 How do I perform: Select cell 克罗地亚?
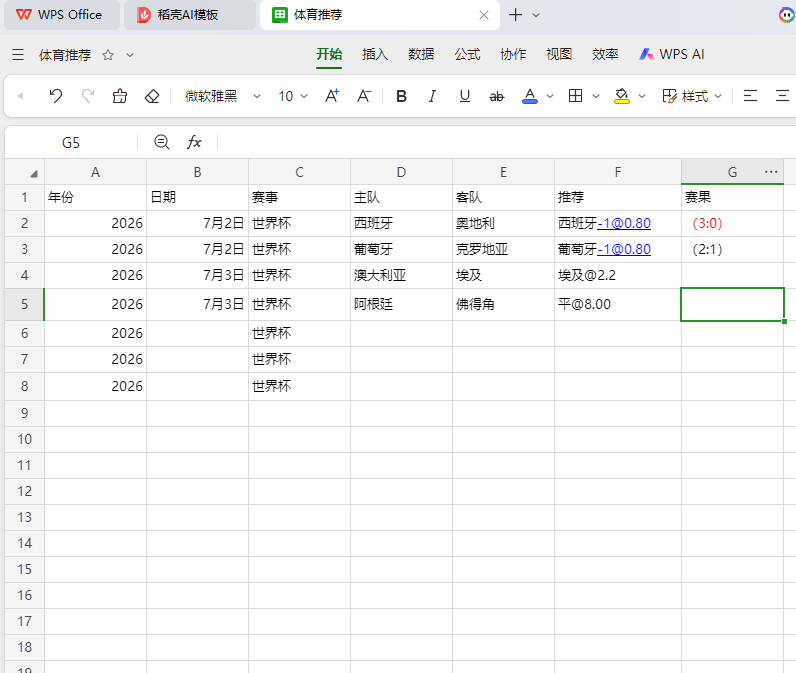(x=503, y=249)
